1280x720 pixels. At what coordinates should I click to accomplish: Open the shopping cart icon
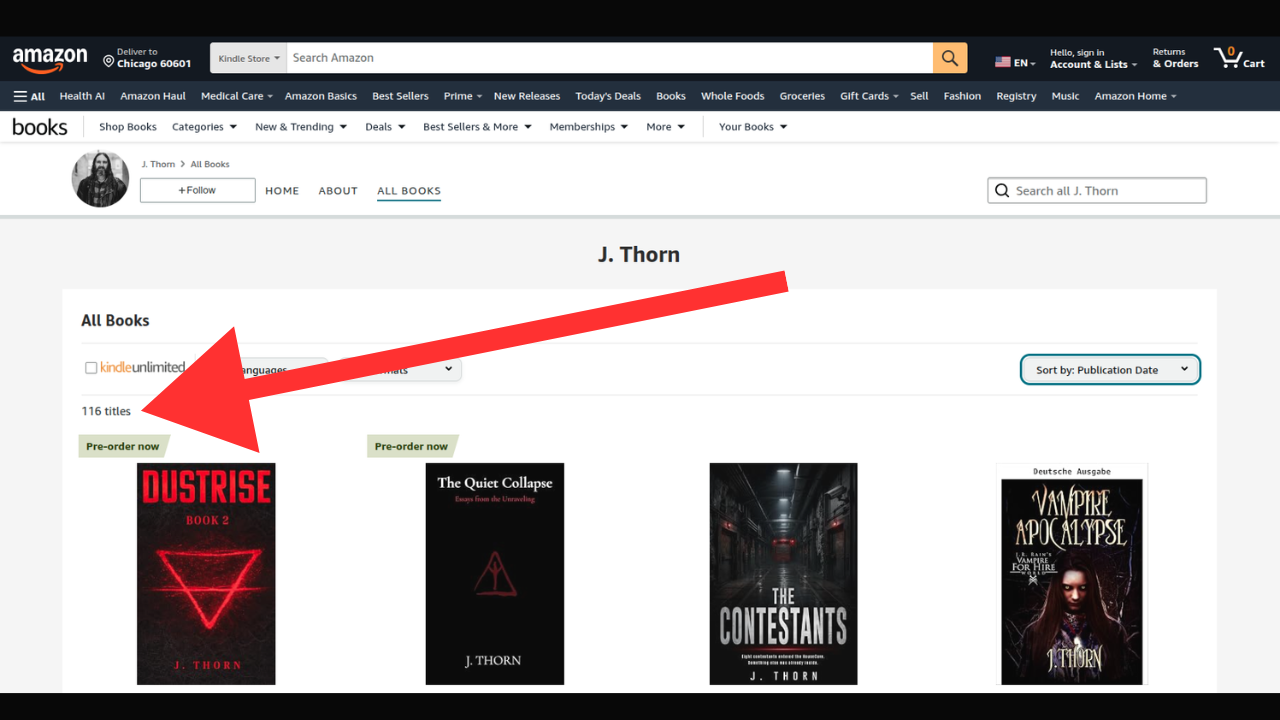tap(1239, 58)
